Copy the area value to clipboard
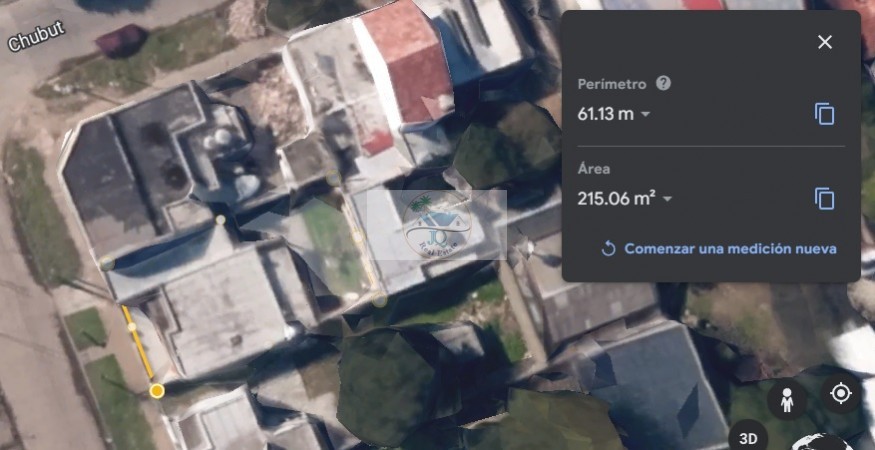This screenshot has width=875, height=450. click(x=824, y=199)
